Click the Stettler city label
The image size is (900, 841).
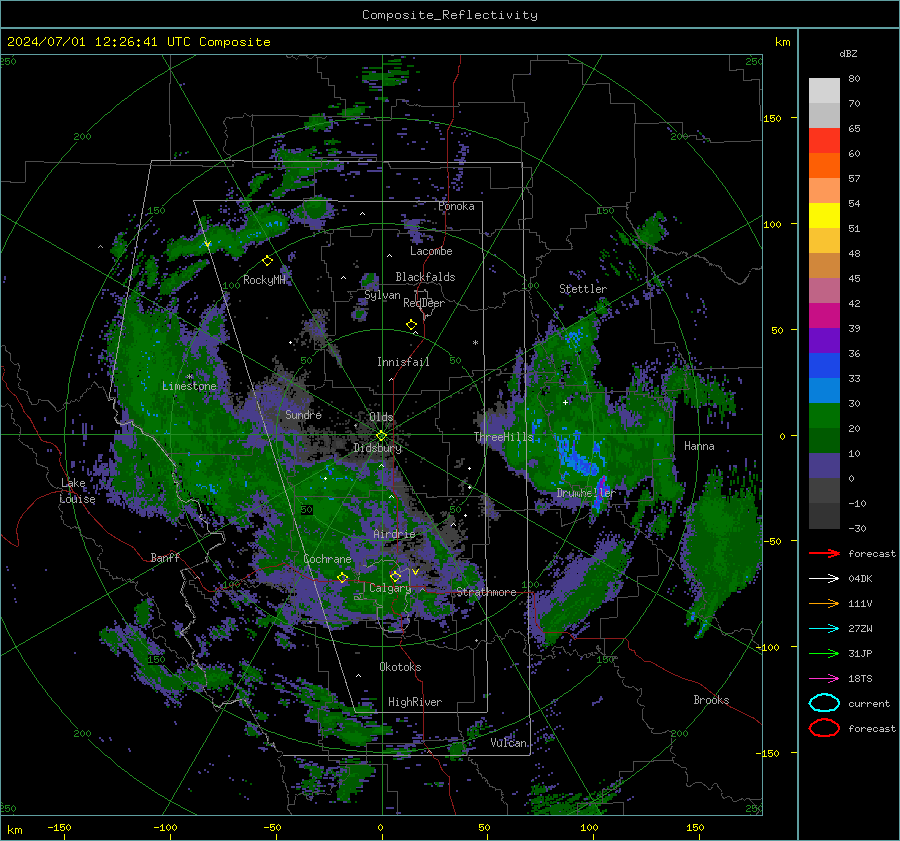point(583,289)
